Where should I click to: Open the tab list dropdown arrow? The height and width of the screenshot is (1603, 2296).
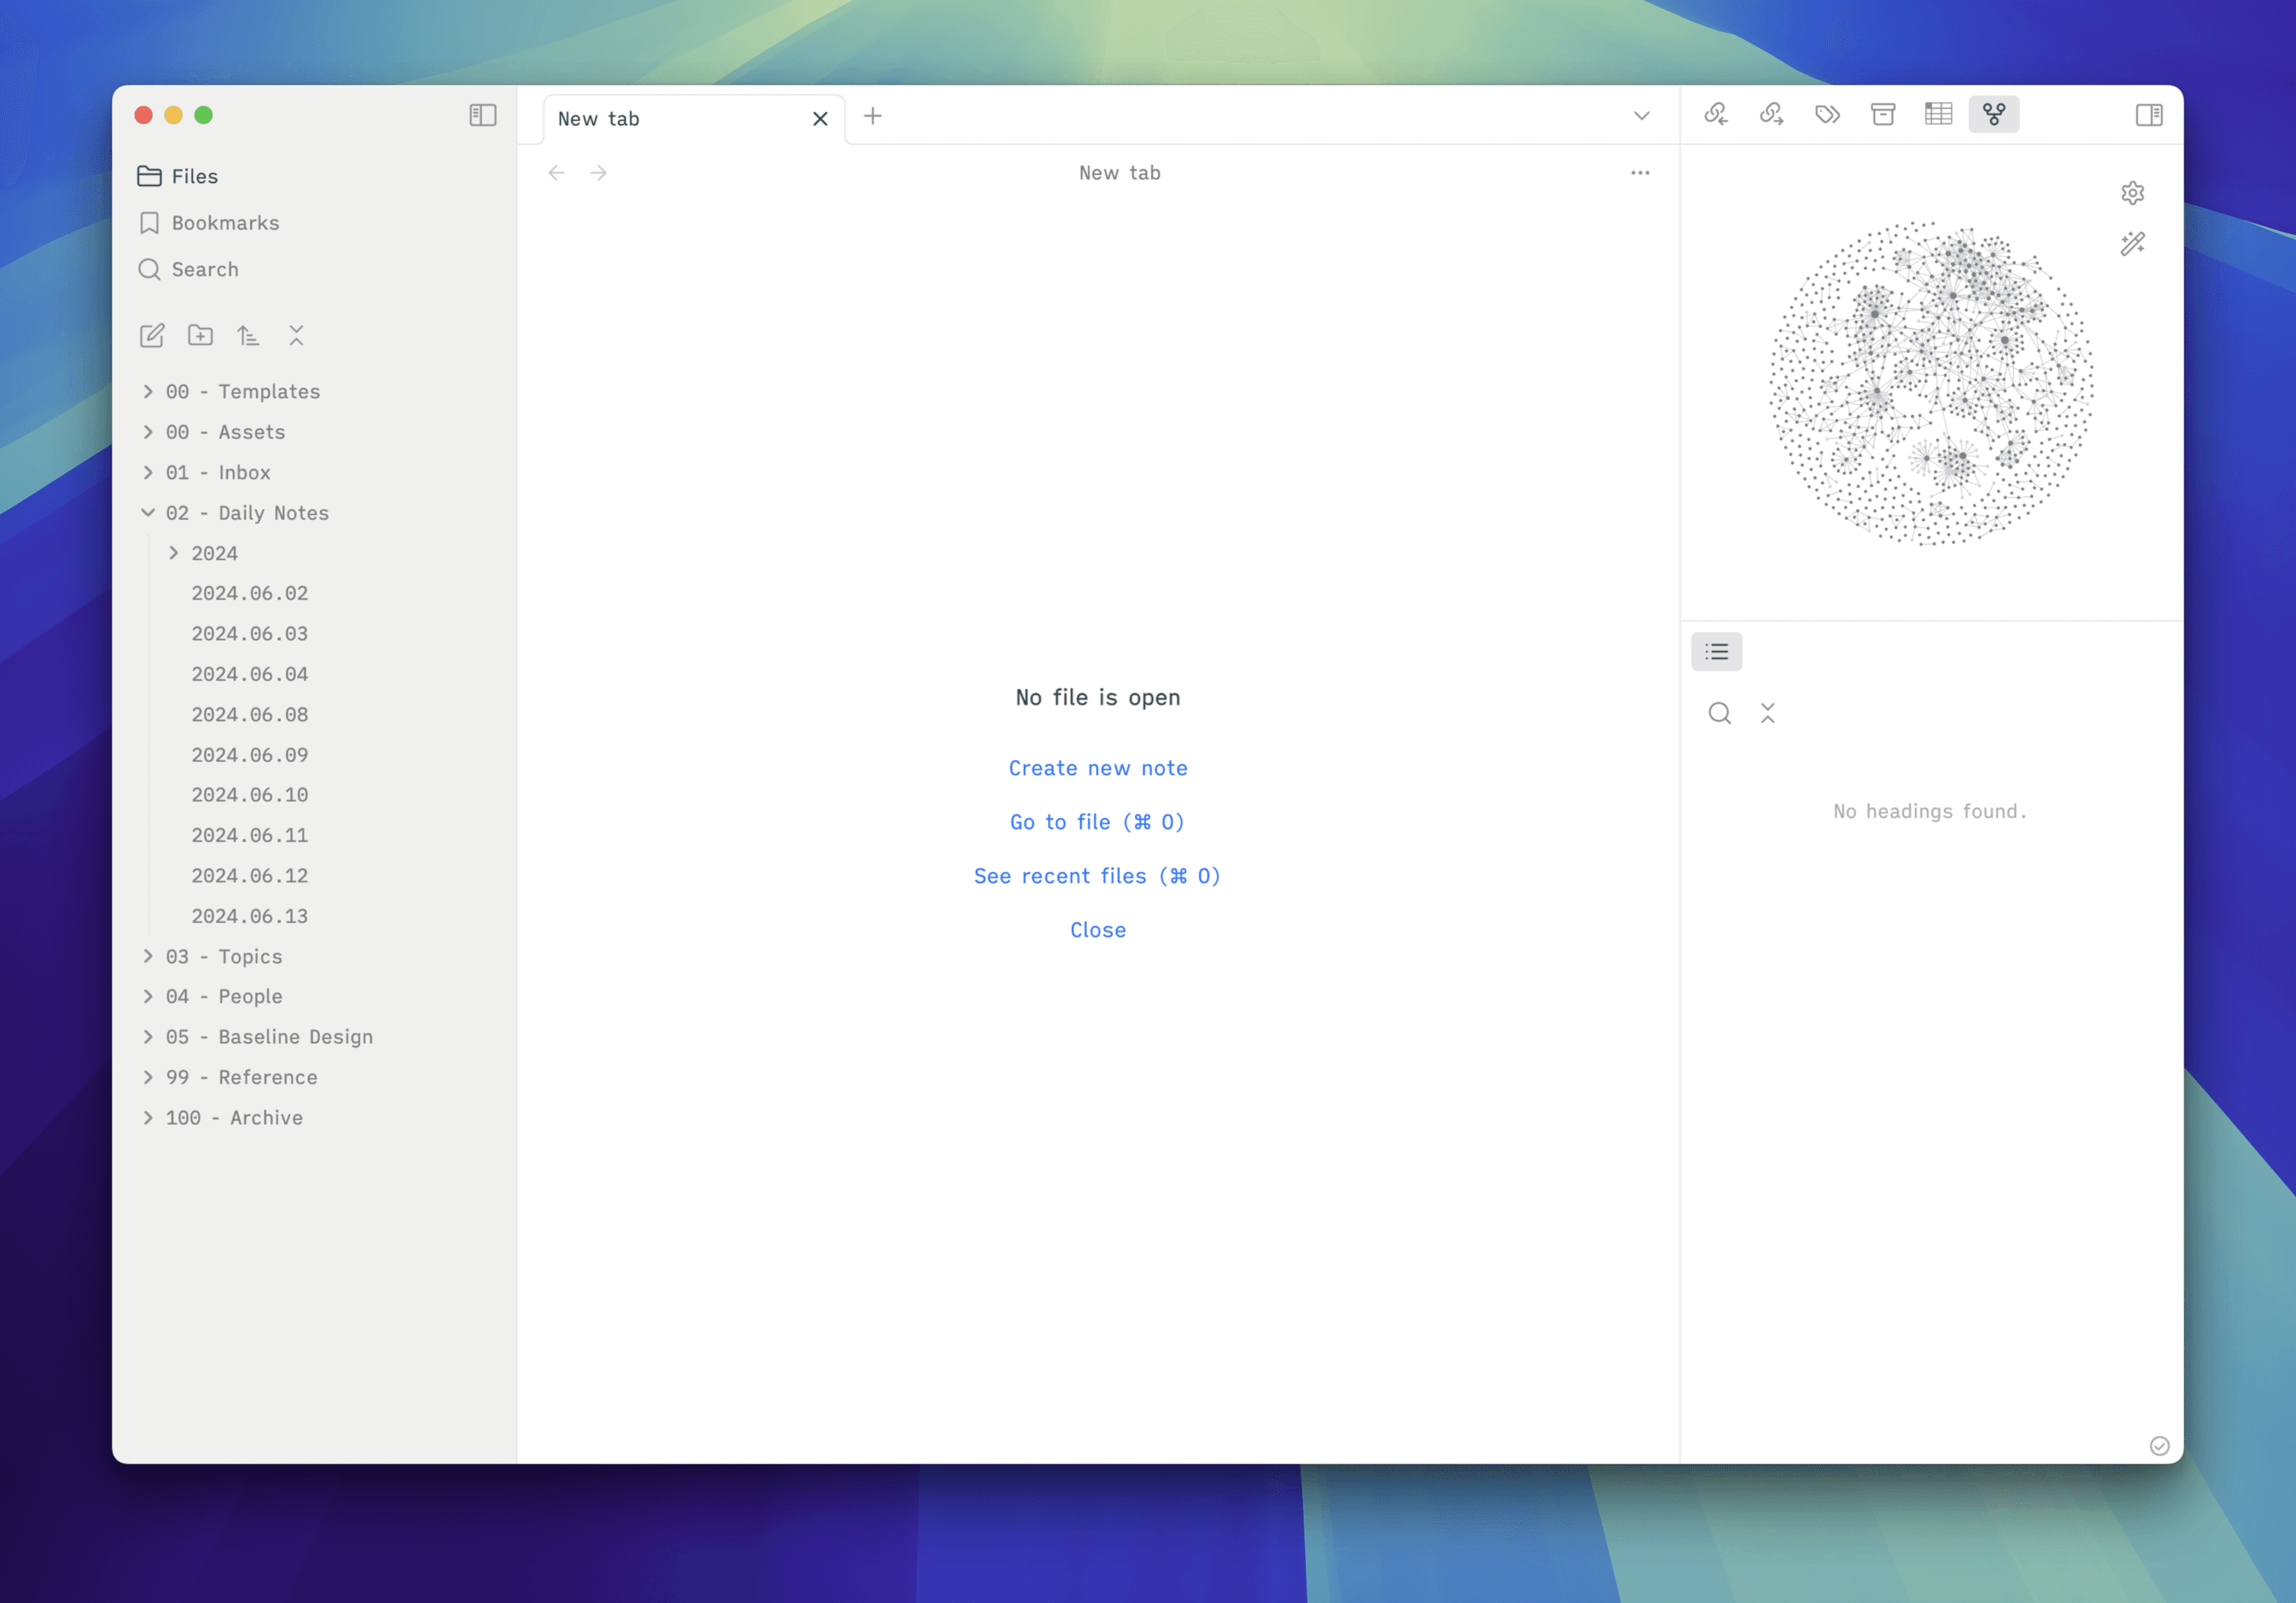pyautogui.click(x=1641, y=116)
